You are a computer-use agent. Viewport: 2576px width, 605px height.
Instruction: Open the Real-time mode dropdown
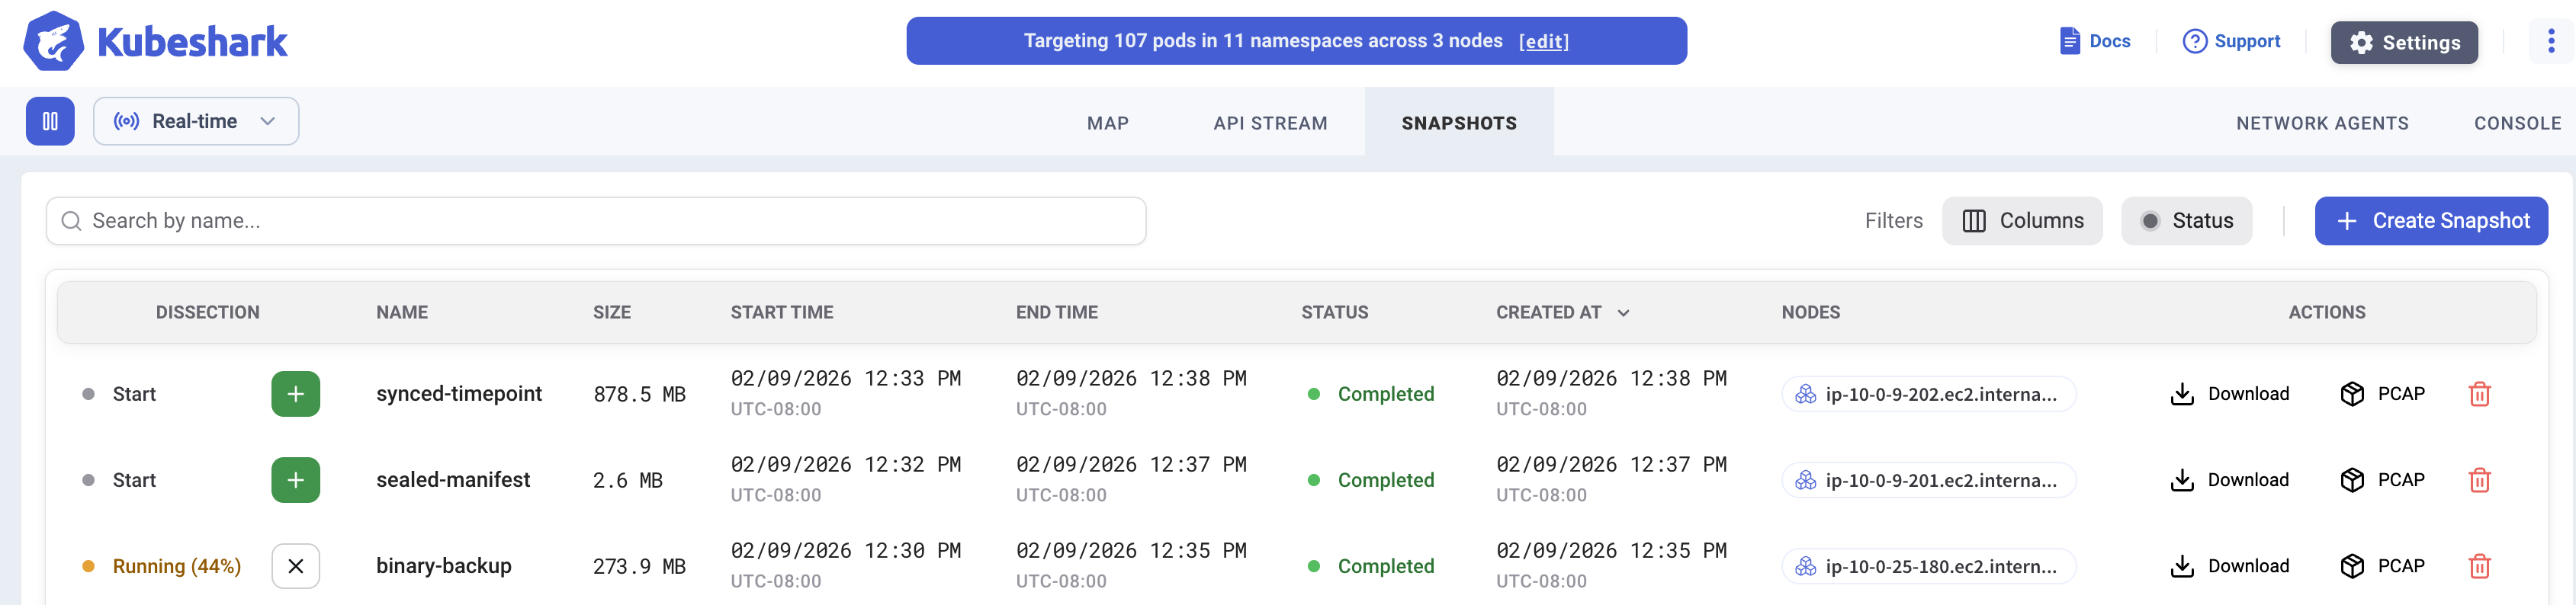196,121
